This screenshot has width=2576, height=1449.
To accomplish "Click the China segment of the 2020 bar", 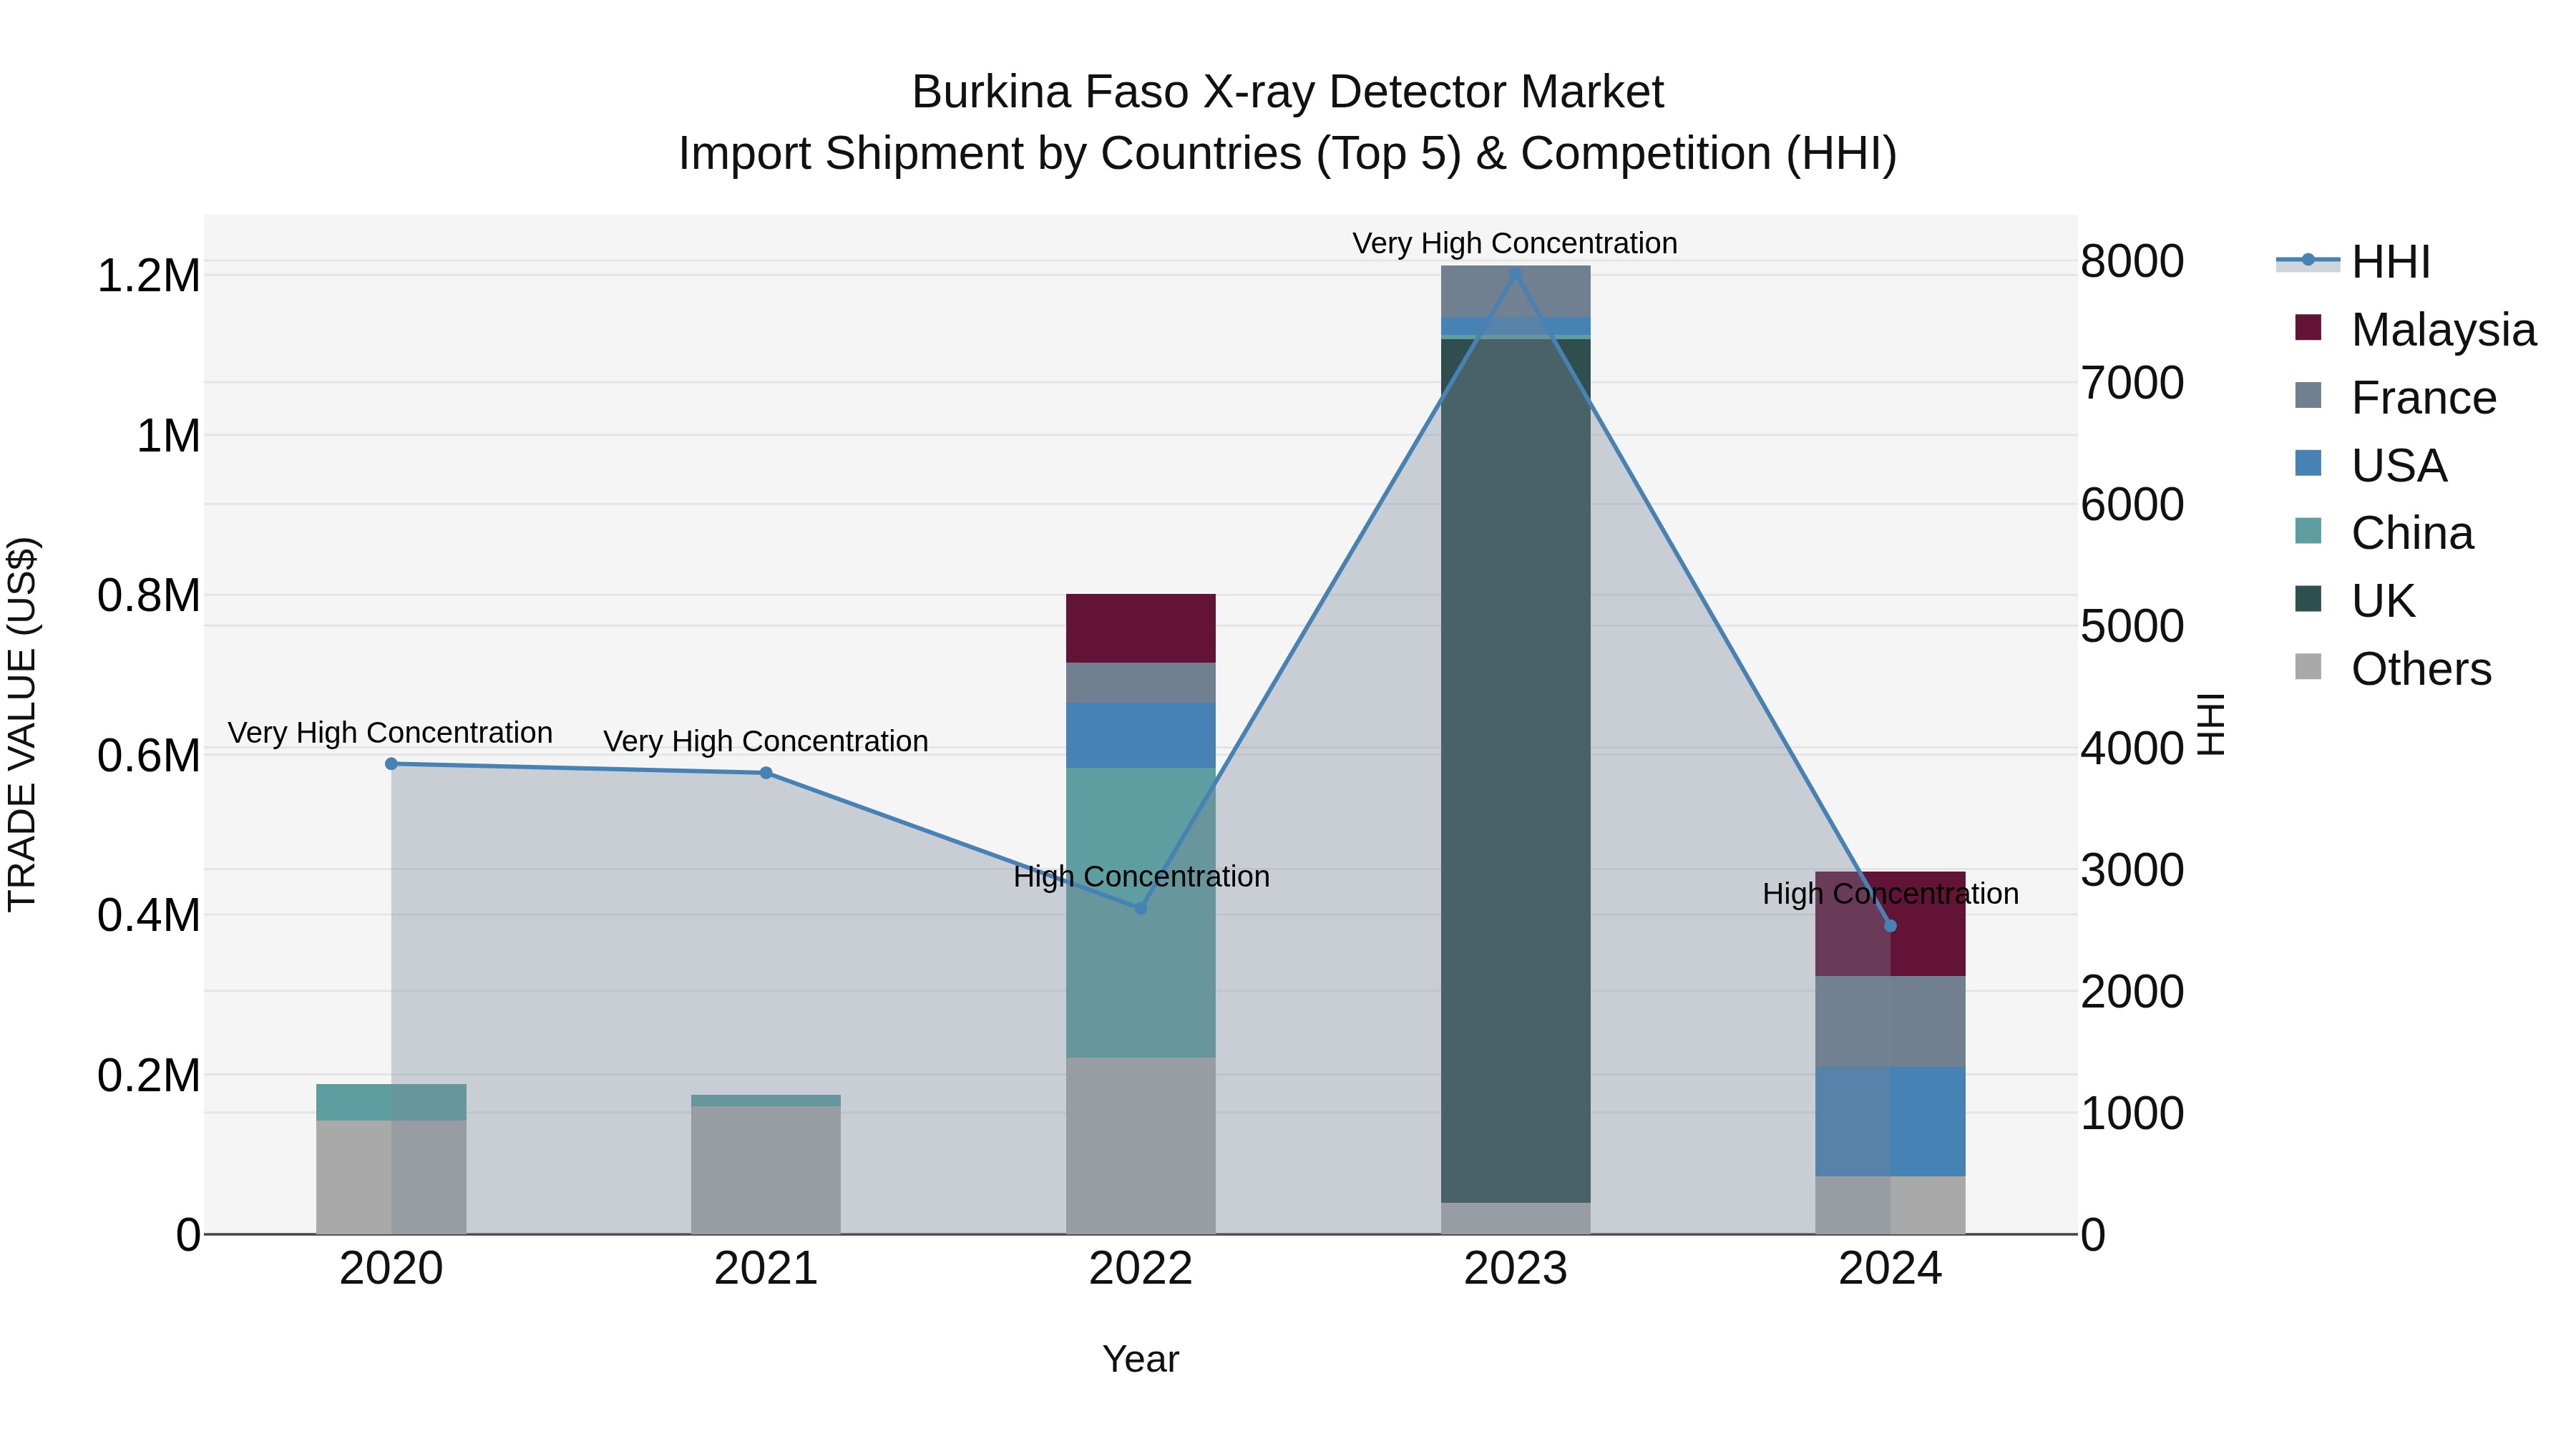I will pos(391,1102).
